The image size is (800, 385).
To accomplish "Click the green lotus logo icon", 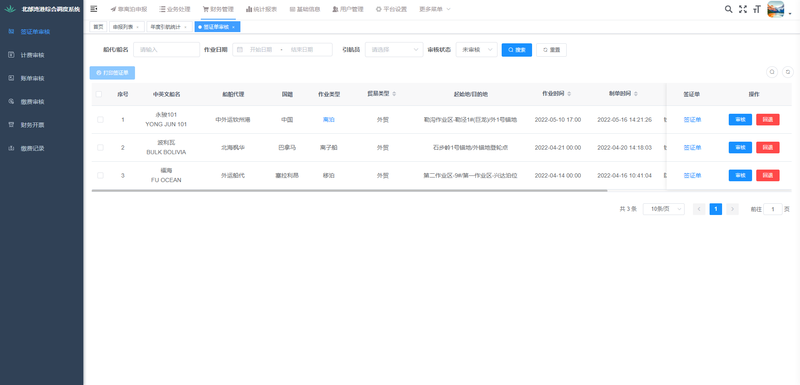I will click(x=11, y=9).
